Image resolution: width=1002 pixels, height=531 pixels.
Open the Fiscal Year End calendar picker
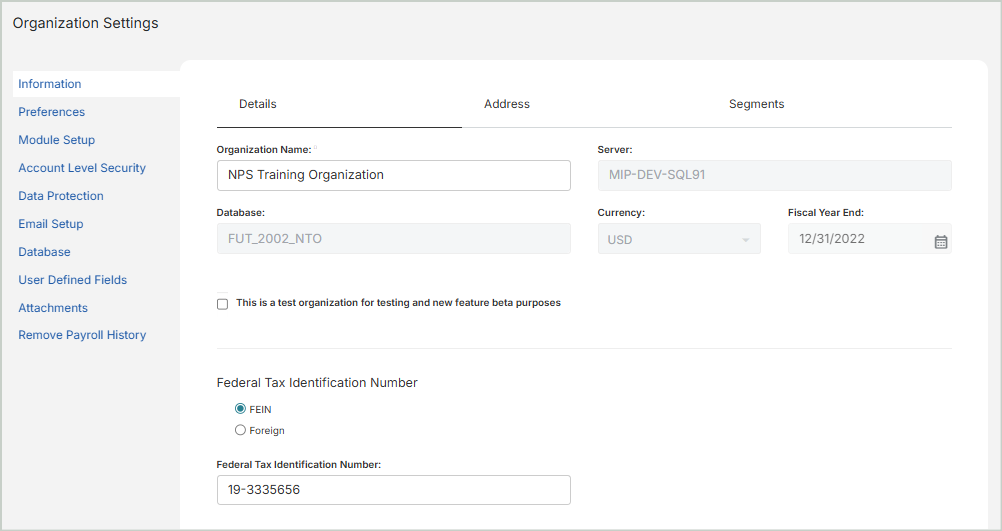click(x=940, y=241)
